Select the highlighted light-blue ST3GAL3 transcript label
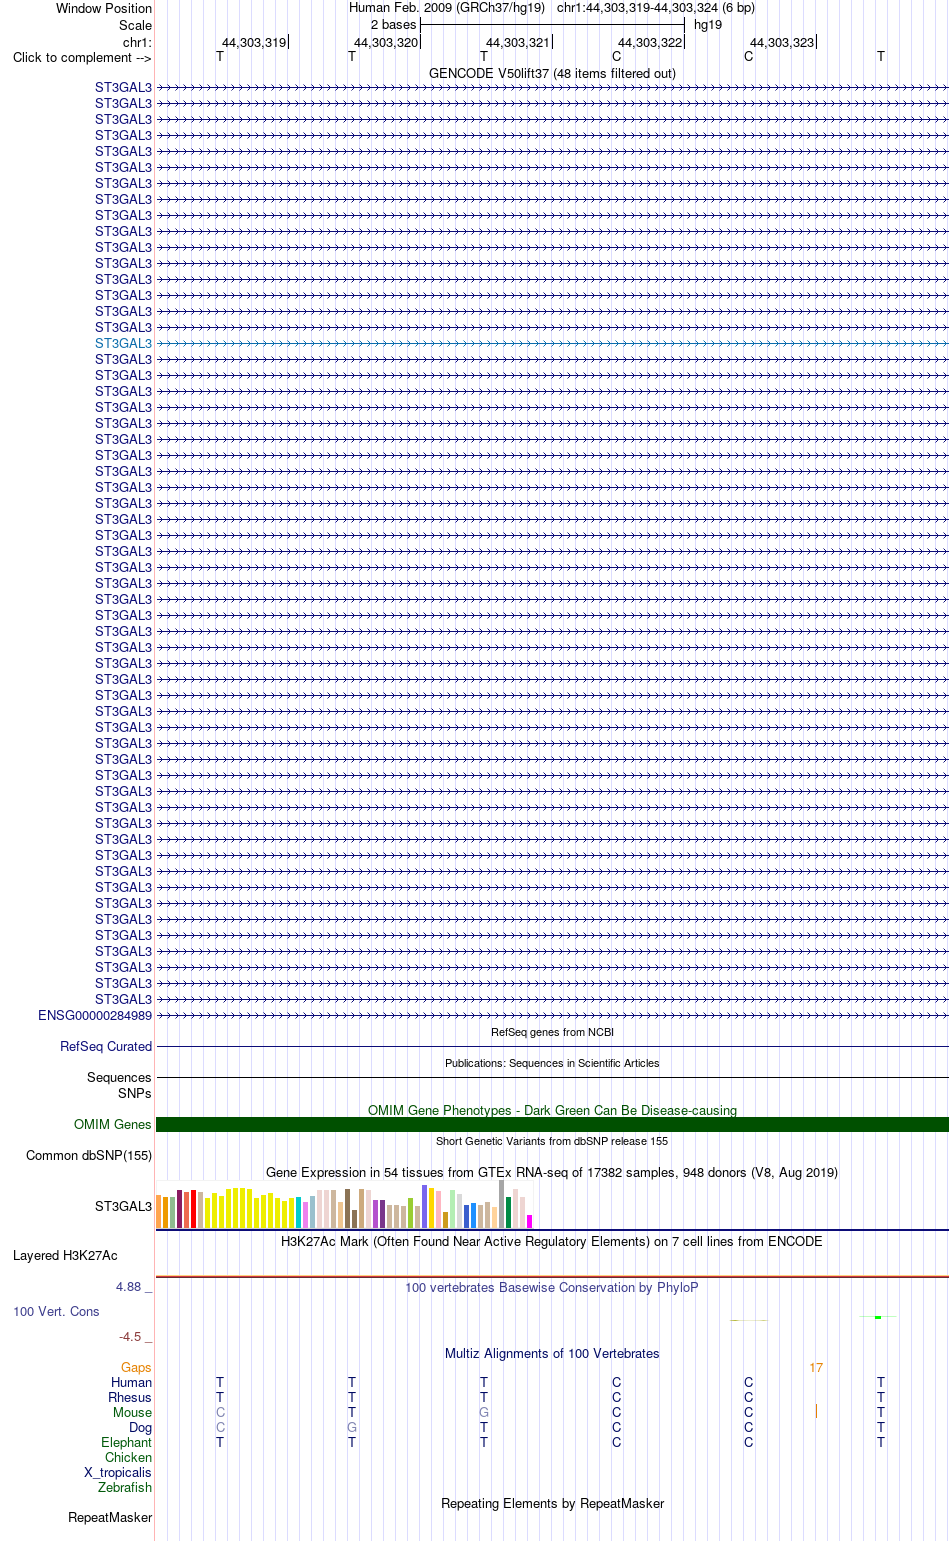The image size is (950, 1541). pyautogui.click(x=124, y=343)
